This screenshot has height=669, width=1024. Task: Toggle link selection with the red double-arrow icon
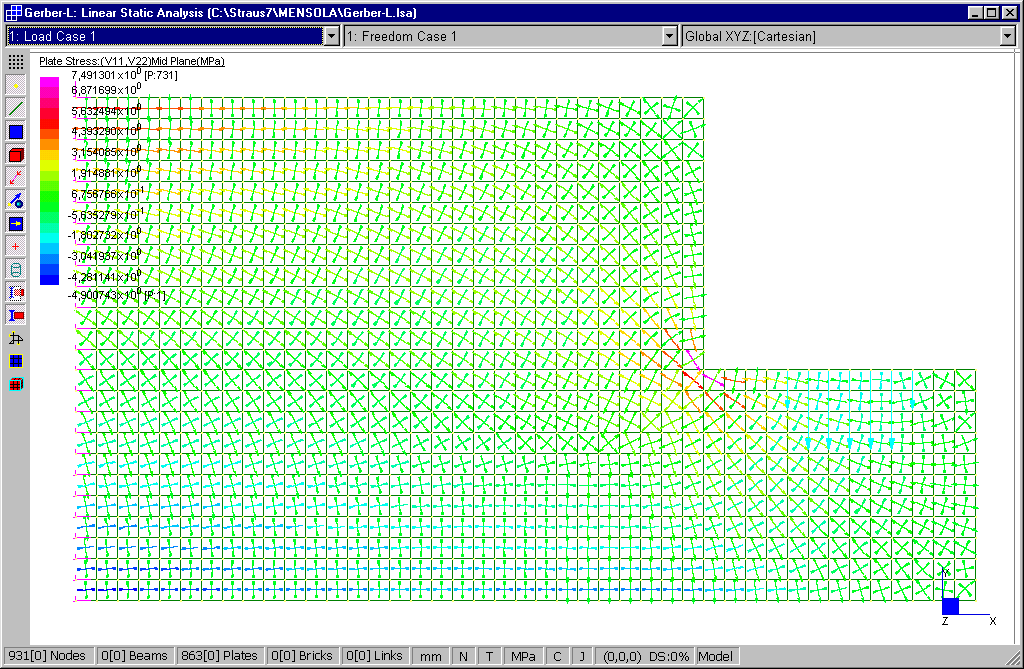click(x=16, y=177)
